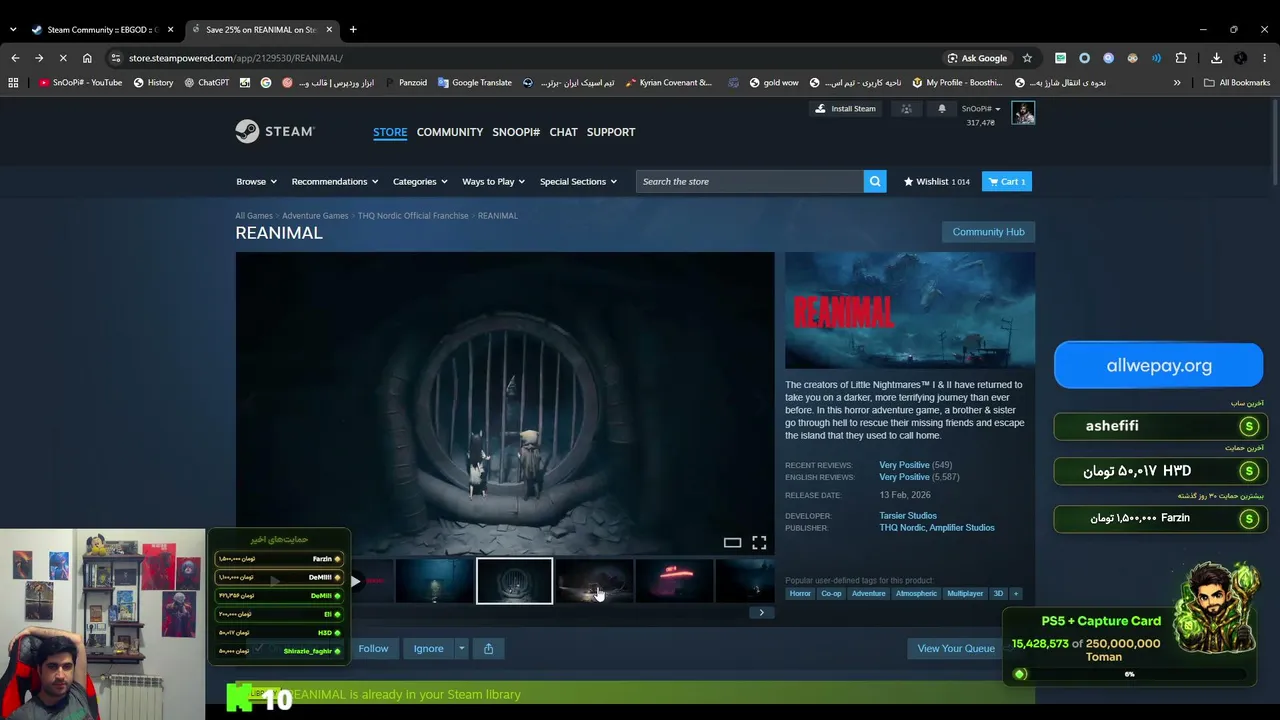Follow the All Games breadcrumb
The image size is (1280, 720).
coord(254,216)
